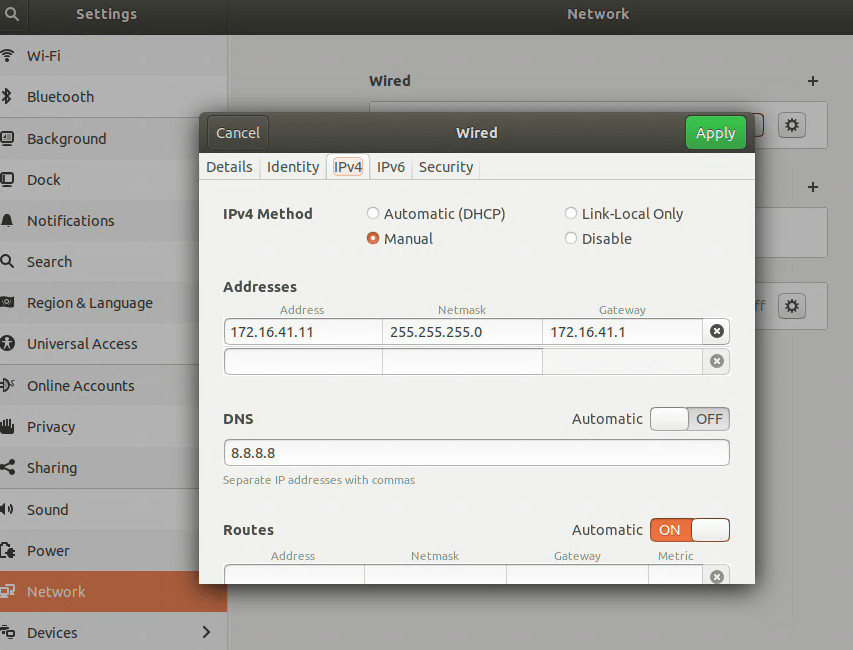Click the search magnifier icon in Settings header
Screen dimensions: 853x650
pyautogui.click(x=12, y=14)
